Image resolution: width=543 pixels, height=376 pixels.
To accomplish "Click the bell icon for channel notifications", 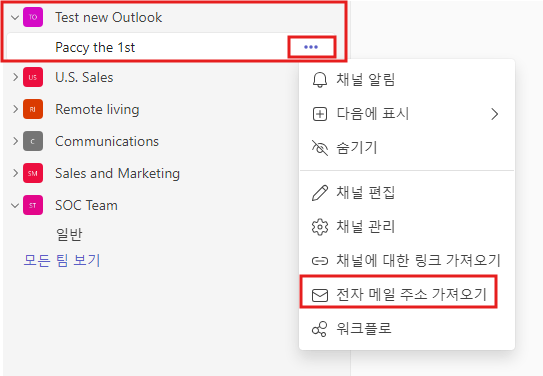I will click(x=320, y=80).
